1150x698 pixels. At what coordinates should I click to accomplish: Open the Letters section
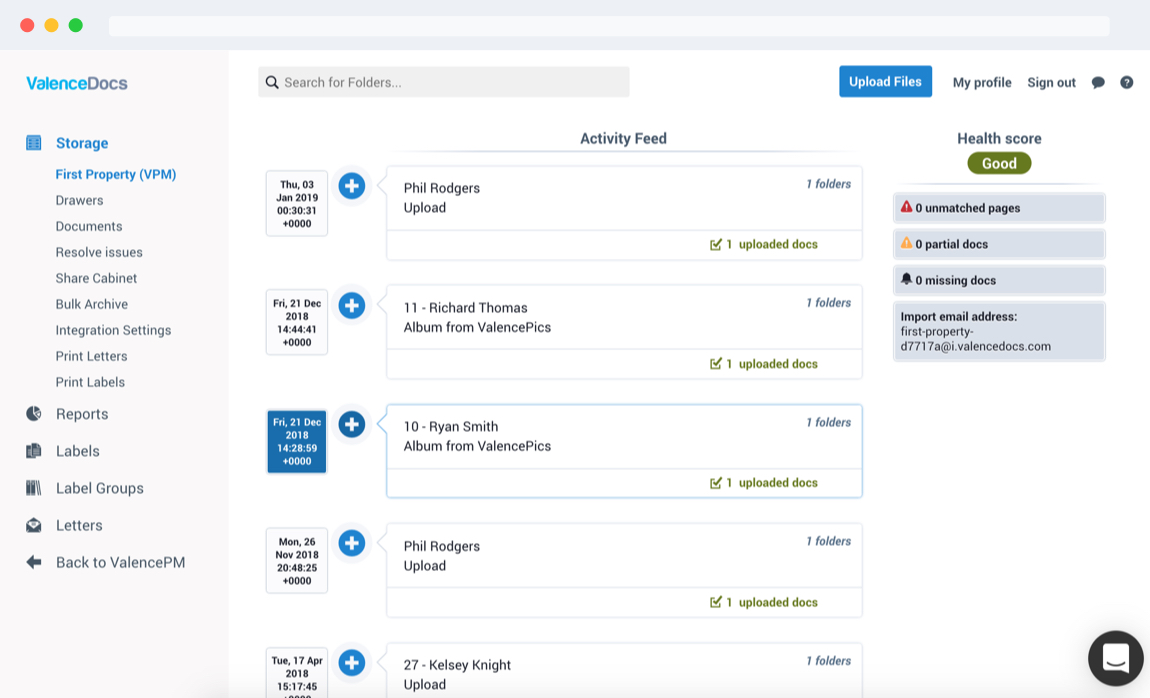79,526
